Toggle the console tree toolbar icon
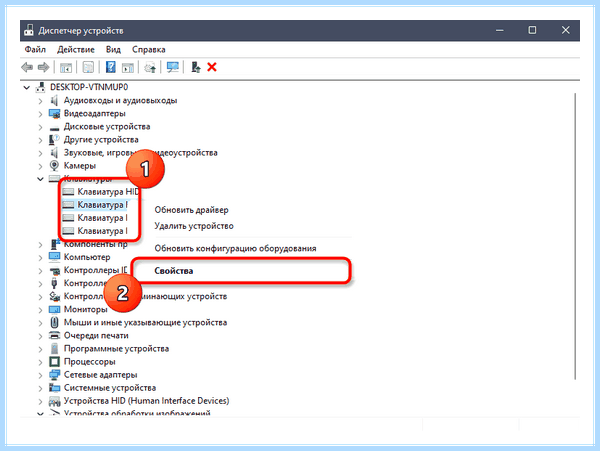Screen dimensions: 600x451 point(66,68)
